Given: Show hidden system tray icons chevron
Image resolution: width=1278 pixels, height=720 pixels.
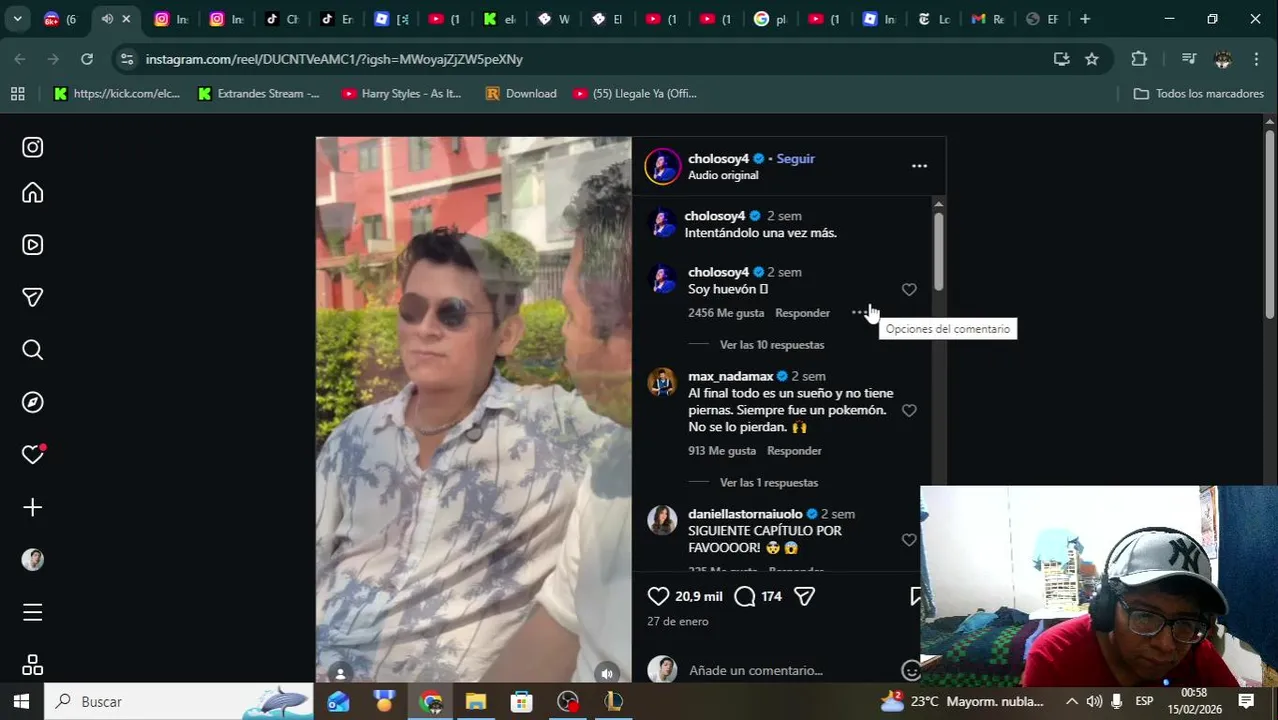Looking at the screenshot, I should click(1071, 702).
